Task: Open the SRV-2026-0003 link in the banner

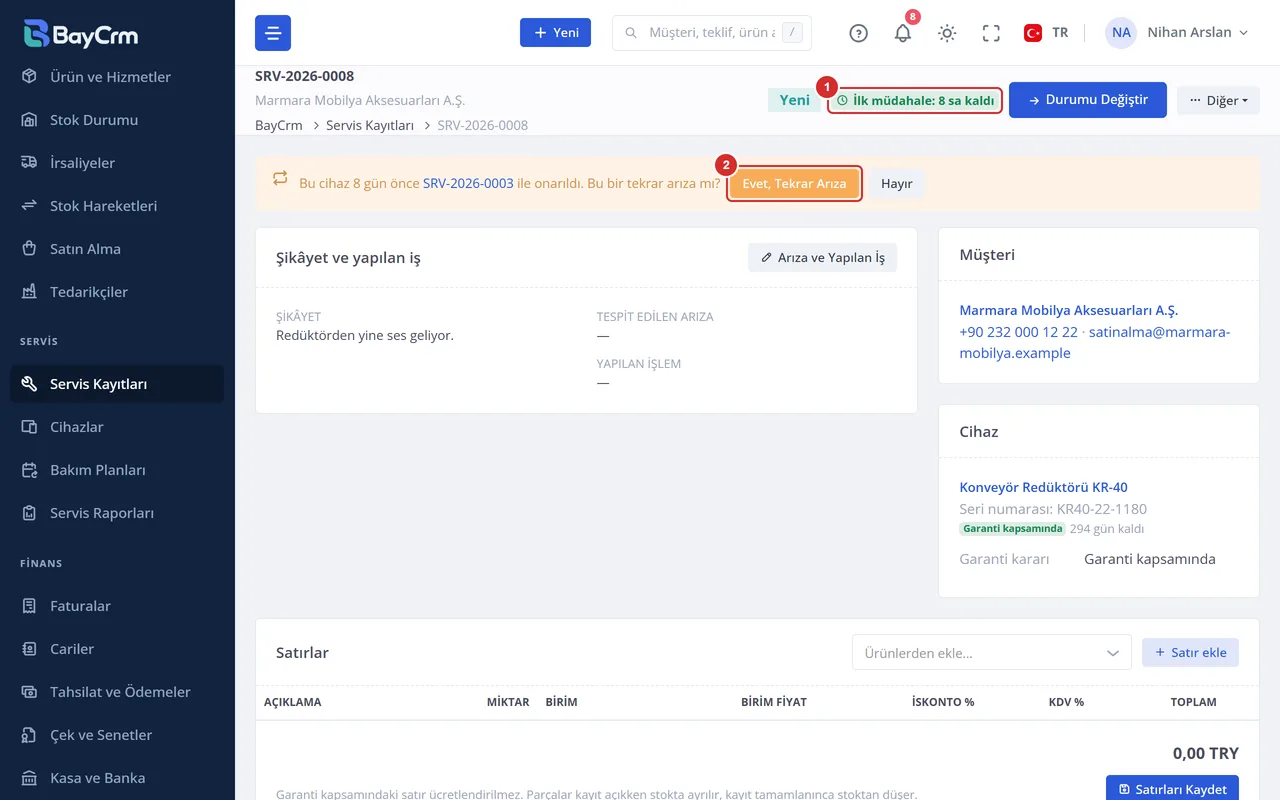Action: (468, 184)
